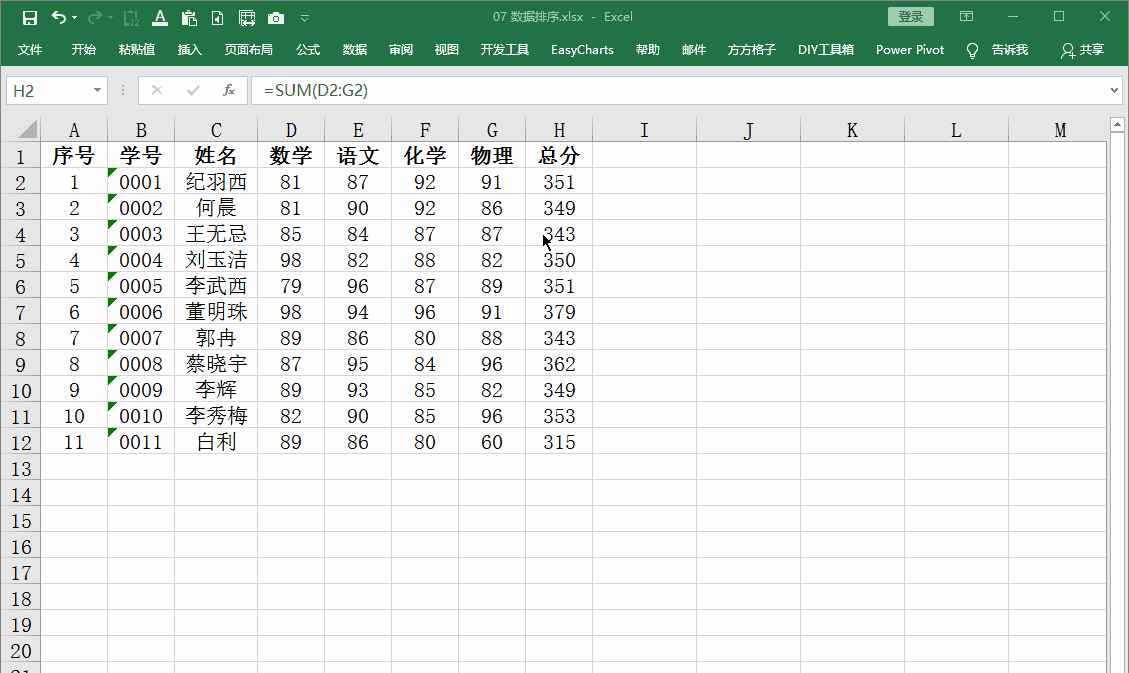Select header cell 序号

pos(74,155)
